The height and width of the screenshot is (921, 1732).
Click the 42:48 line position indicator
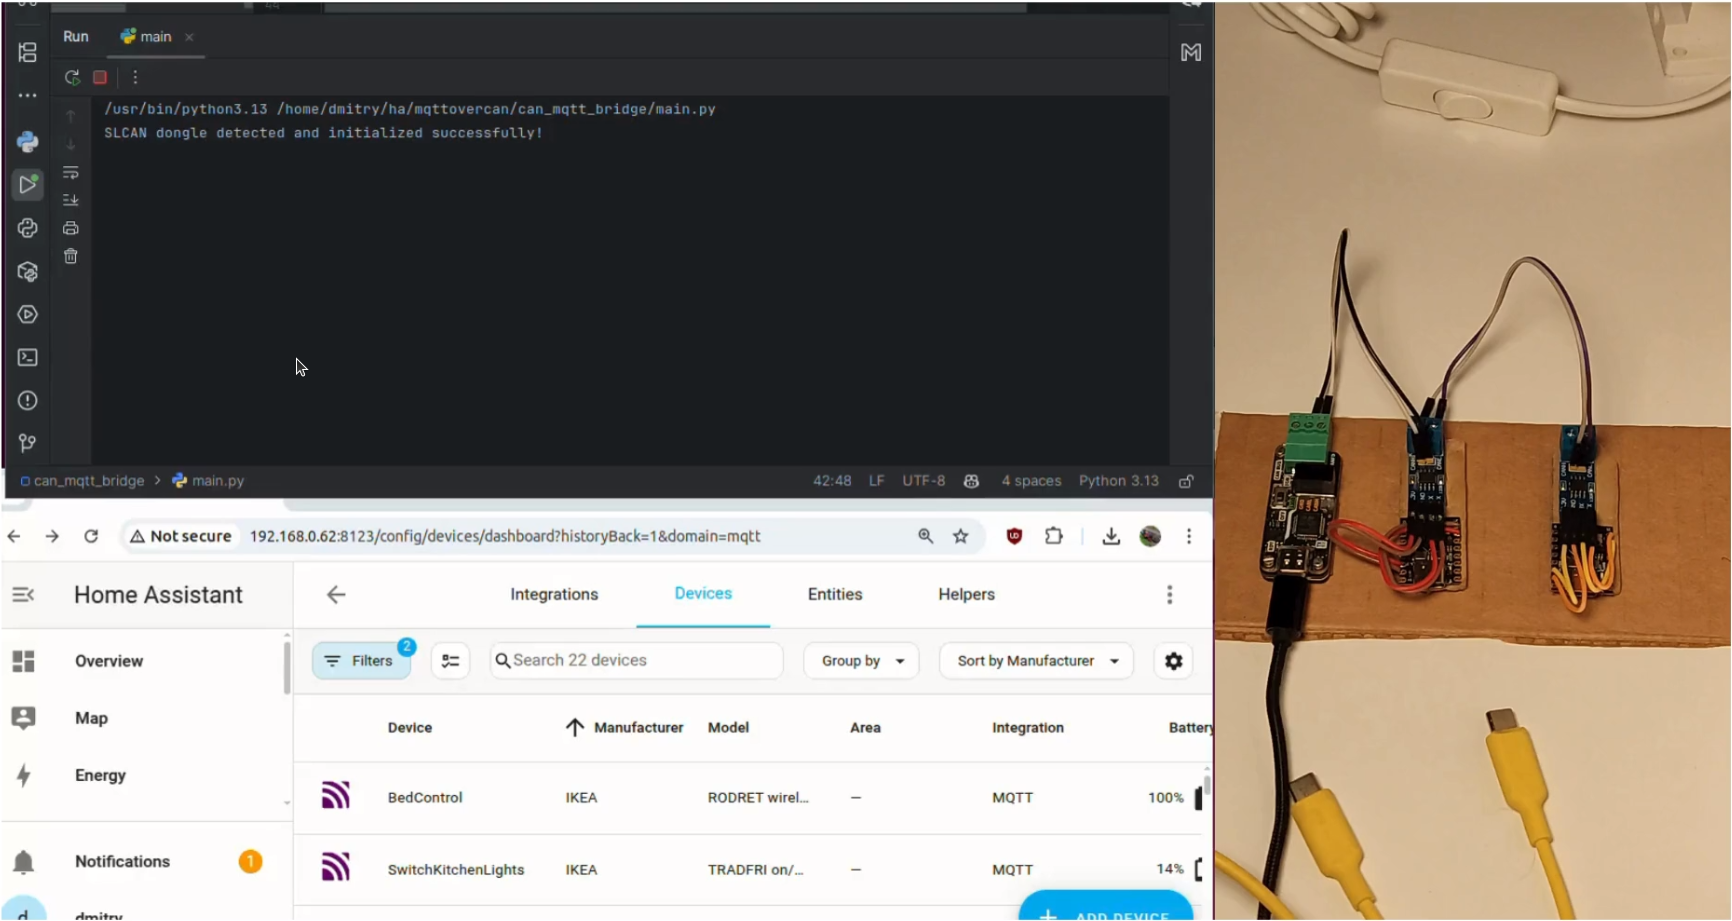[x=832, y=481]
